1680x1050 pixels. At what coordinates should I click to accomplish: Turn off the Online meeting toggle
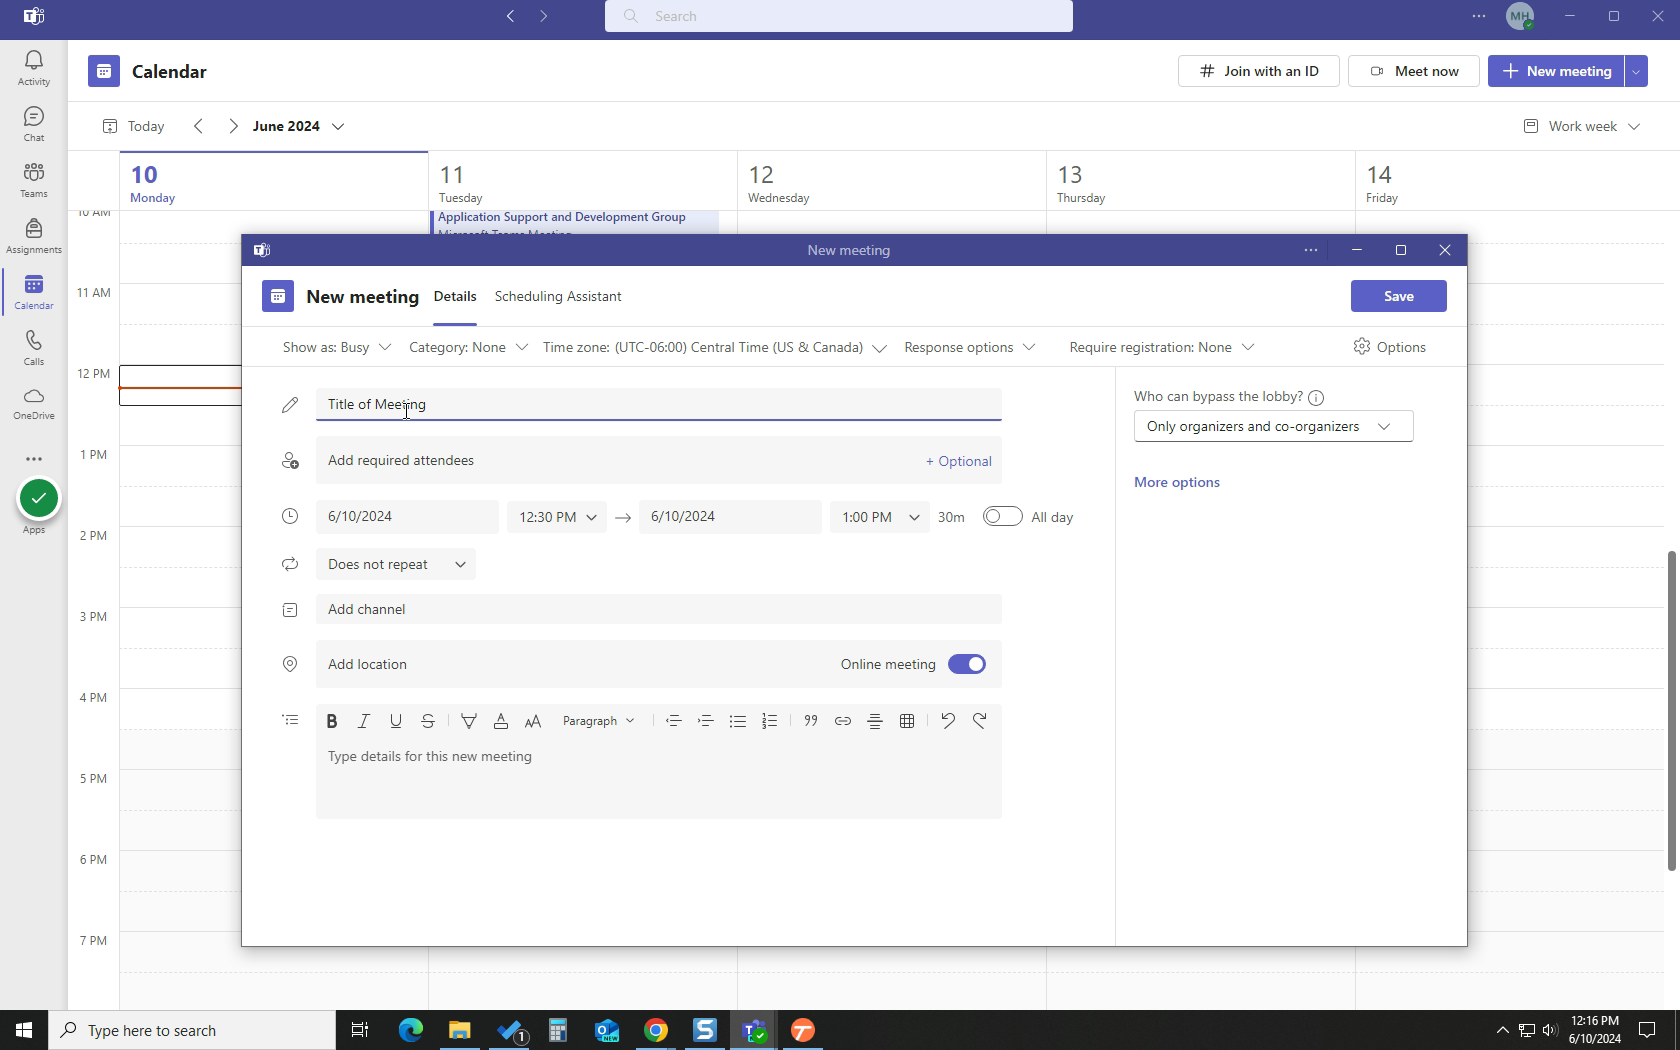(x=967, y=664)
